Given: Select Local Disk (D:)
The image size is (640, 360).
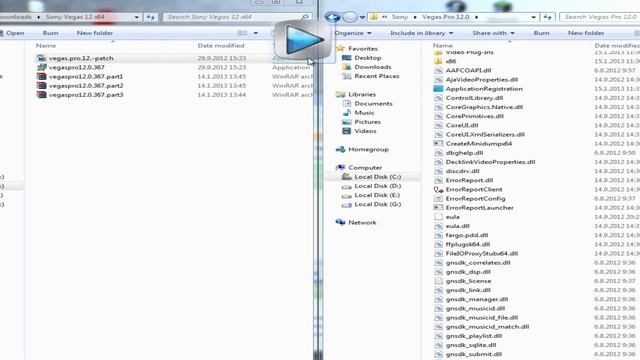Looking at the screenshot, I should click(x=378, y=186).
